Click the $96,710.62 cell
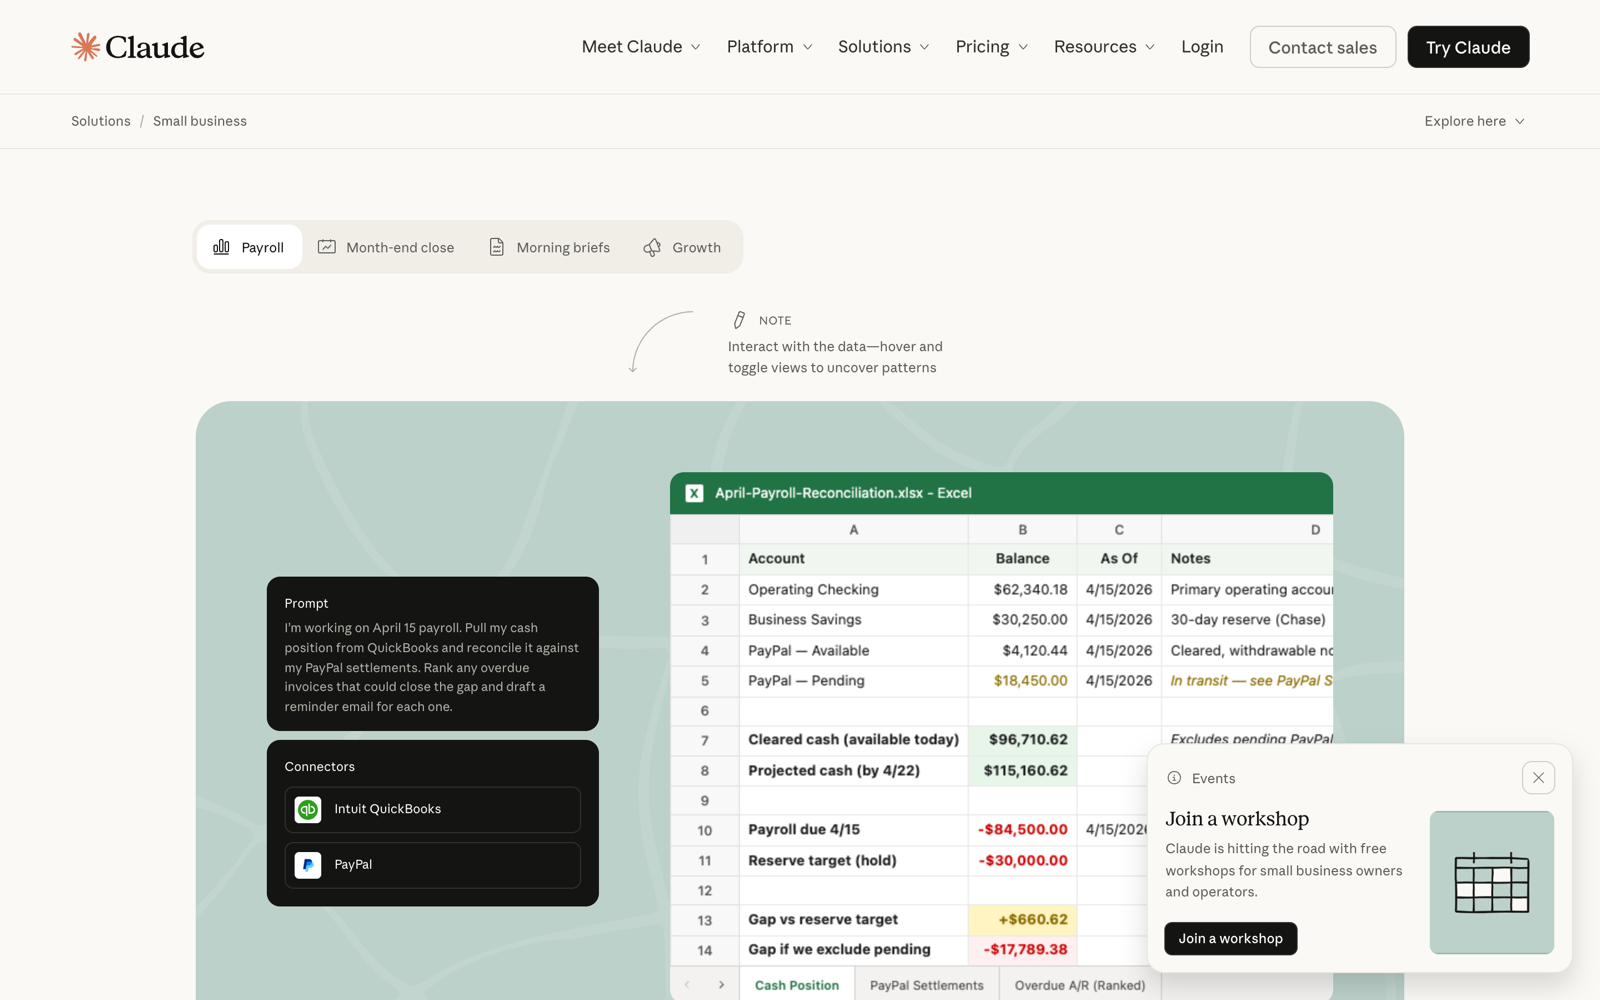Screen dimensions: 1600x1000 tap(1023, 740)
